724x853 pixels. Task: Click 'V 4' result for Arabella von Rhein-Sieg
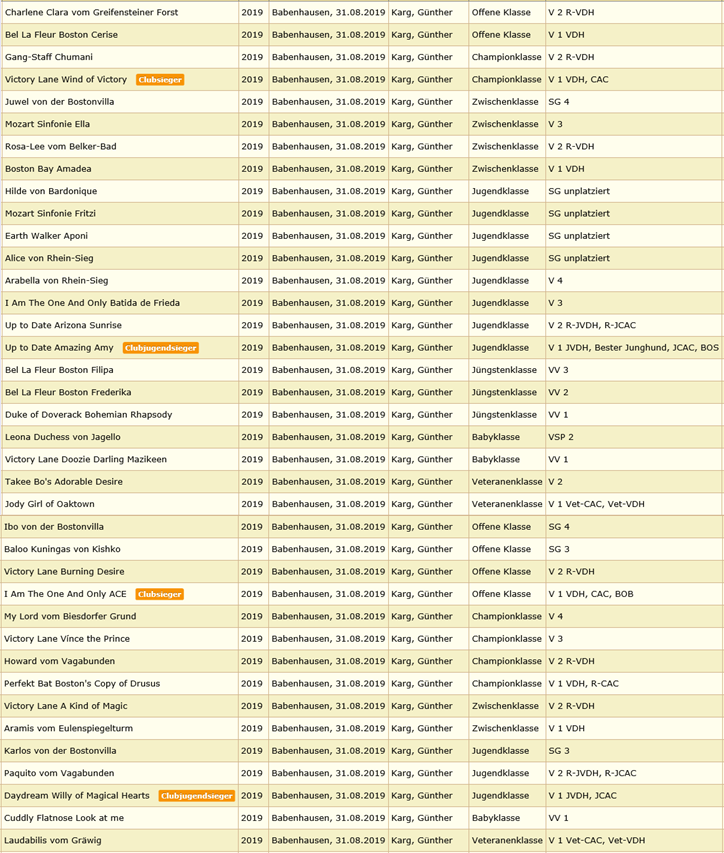[555, 280]
